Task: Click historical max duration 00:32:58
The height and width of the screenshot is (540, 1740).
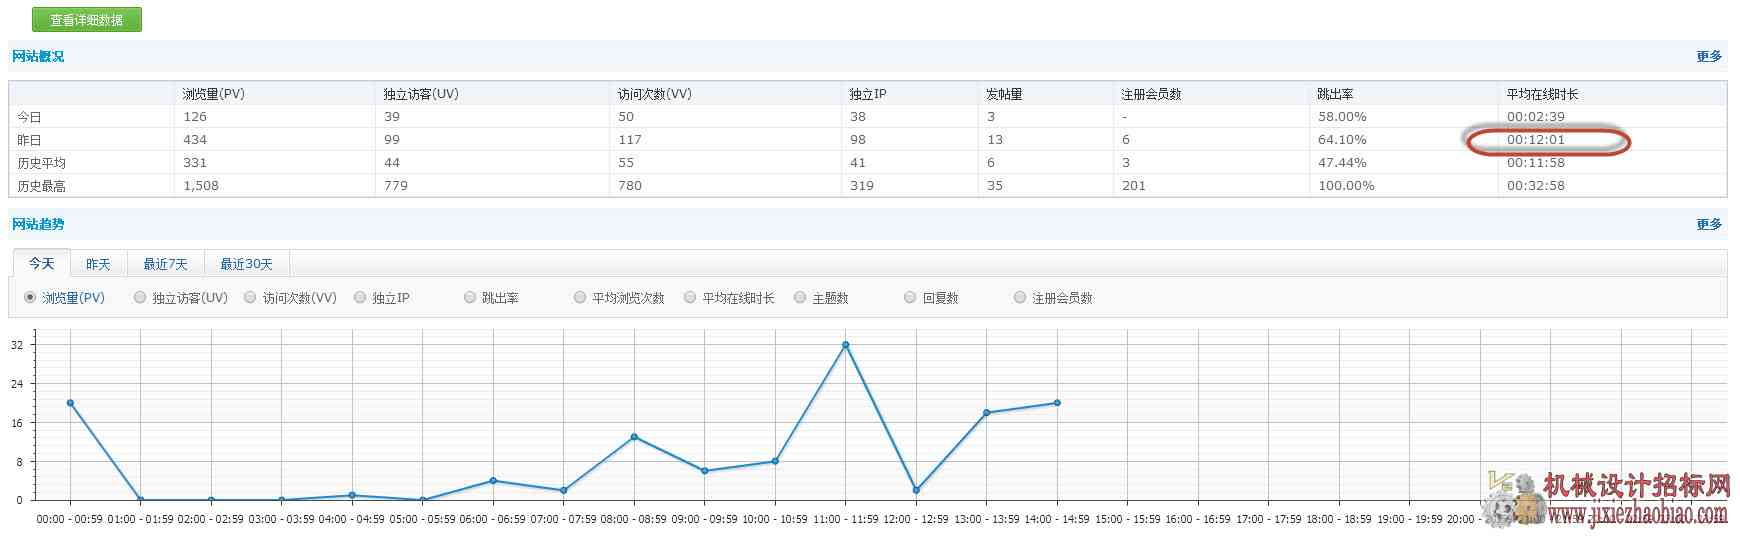Action: (x=1536, y=186)
